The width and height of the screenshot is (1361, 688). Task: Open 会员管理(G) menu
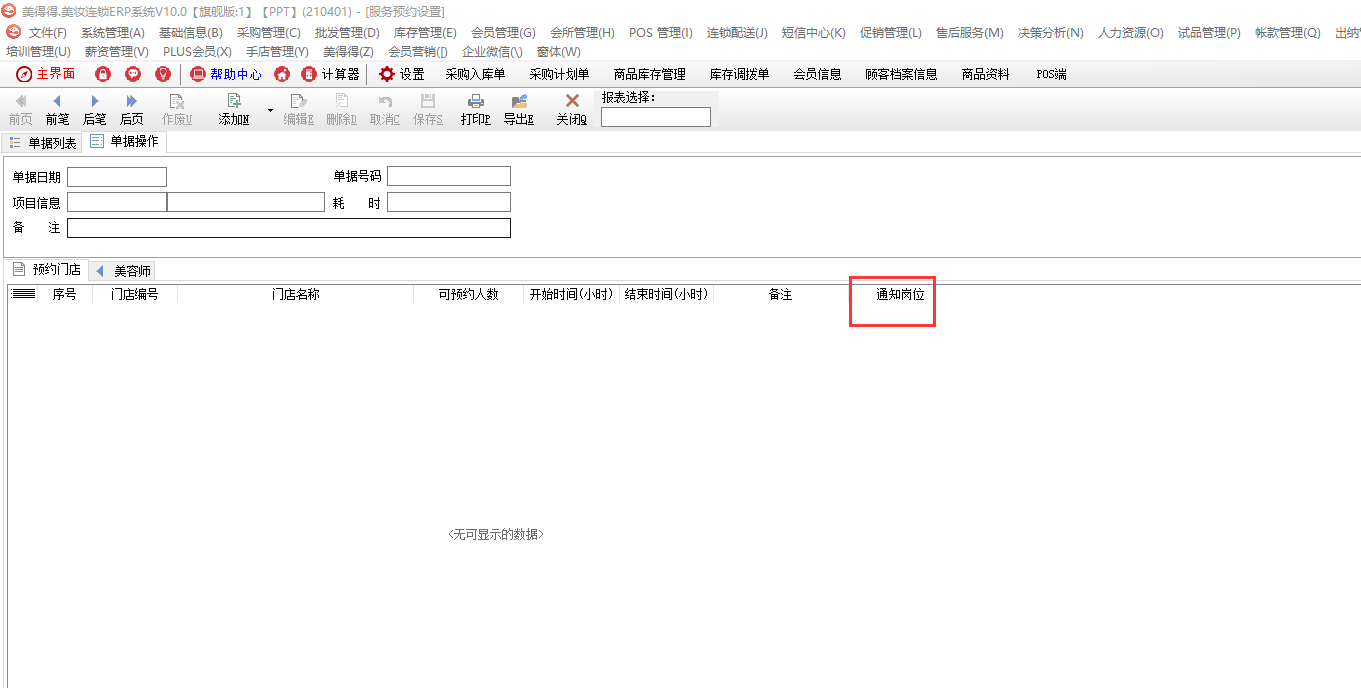[x=503, y=33]
